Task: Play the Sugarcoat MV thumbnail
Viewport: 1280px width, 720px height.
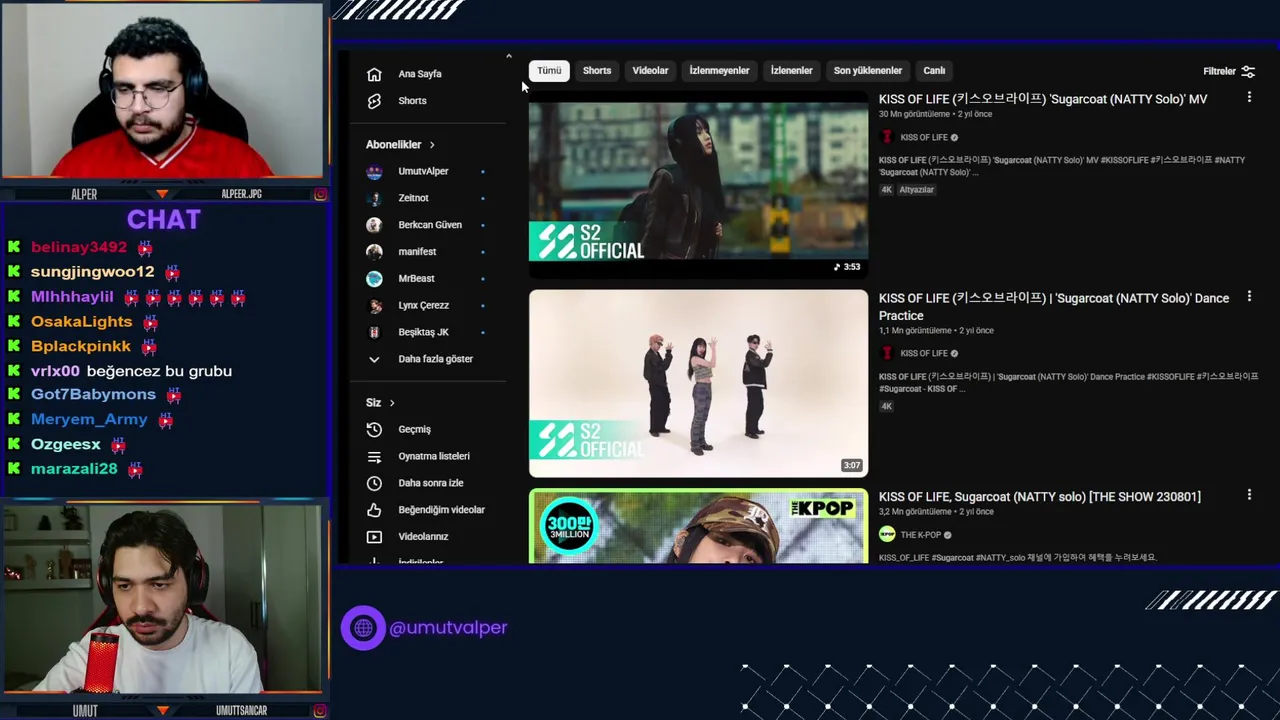Action: click(x=698, y=183)
